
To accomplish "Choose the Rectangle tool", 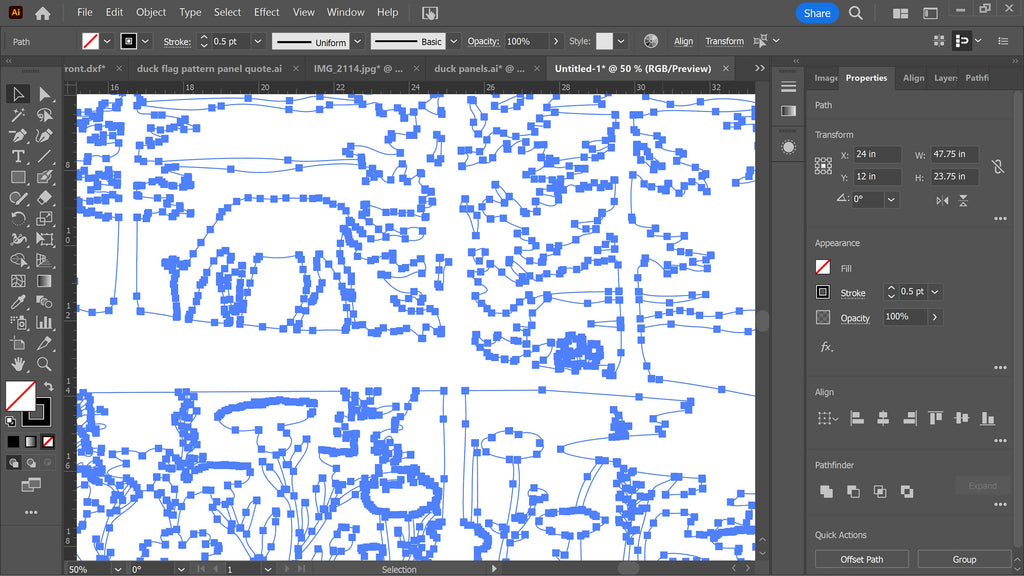I will (x=18, y=177).
